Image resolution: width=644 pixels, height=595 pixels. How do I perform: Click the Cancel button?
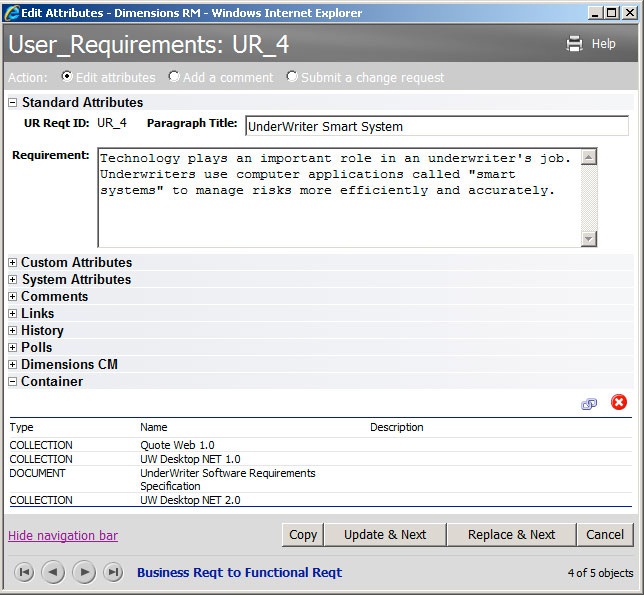coord(605,535)
